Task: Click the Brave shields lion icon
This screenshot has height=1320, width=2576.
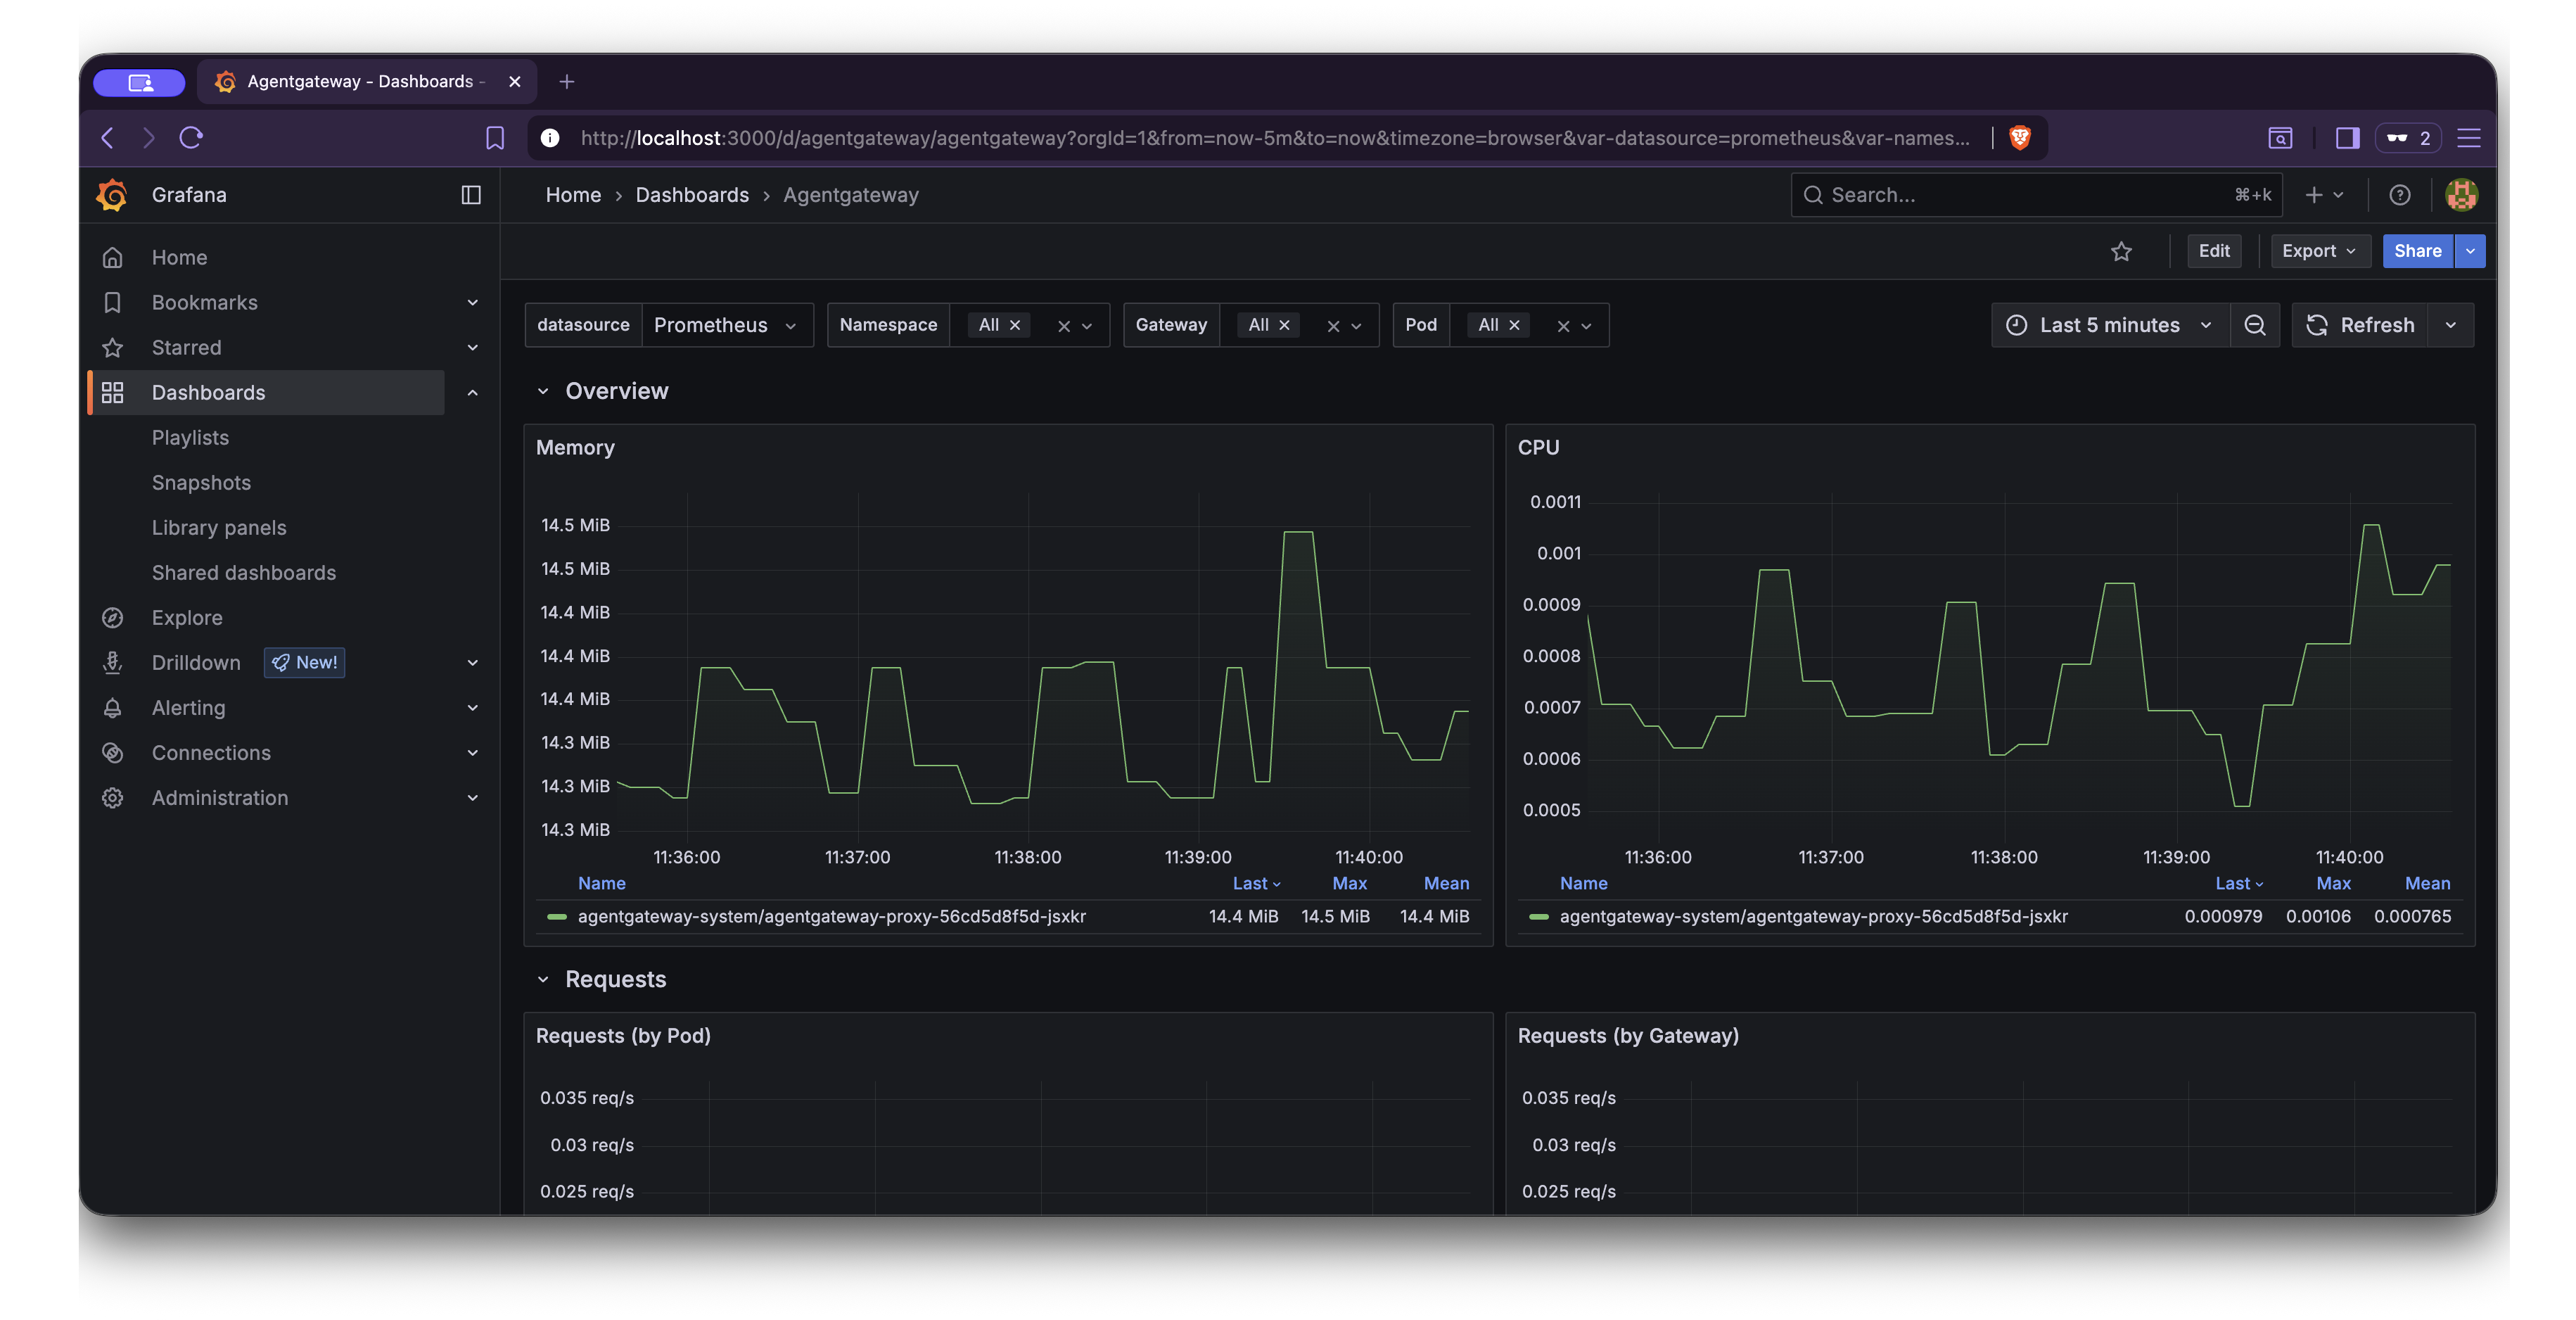Action: (2020, 138)
